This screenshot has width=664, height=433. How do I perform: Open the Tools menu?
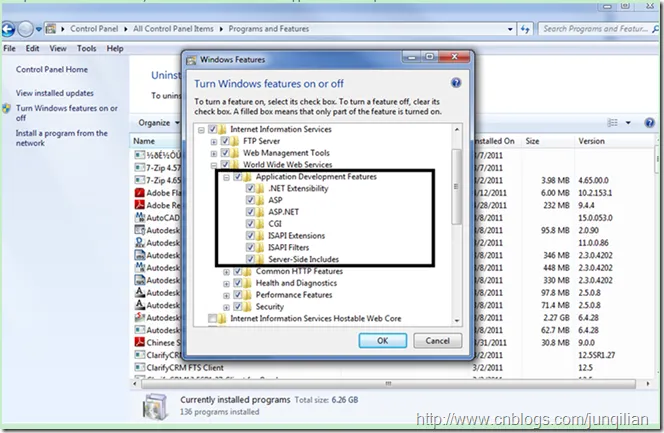[86, 48]
